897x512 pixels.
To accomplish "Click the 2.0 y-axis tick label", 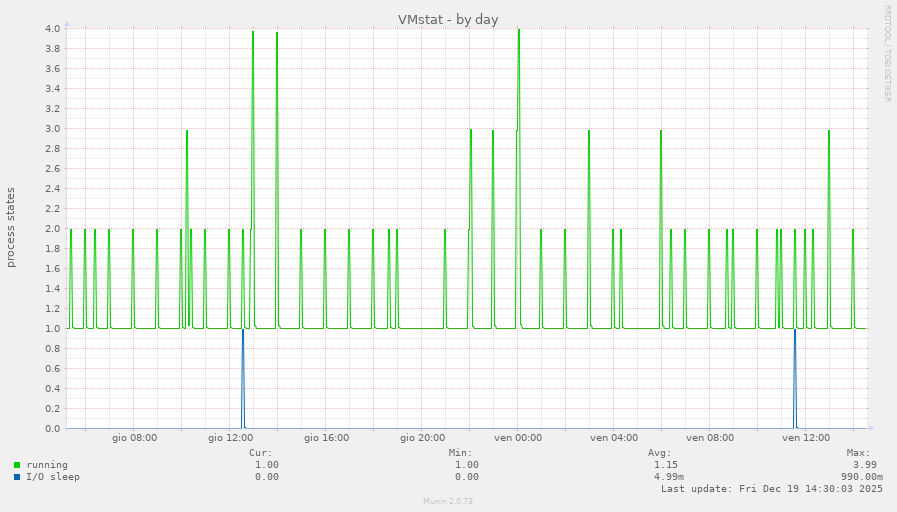I will (x=53, y=229).
